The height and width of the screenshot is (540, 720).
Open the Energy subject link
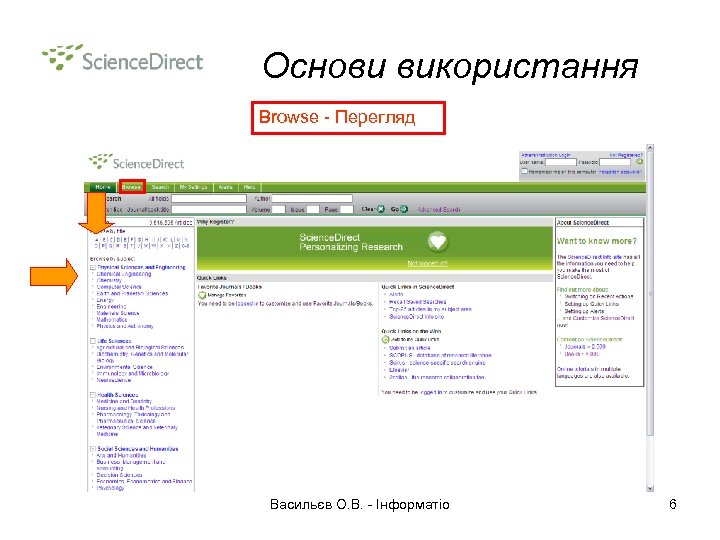coord(105,300)
